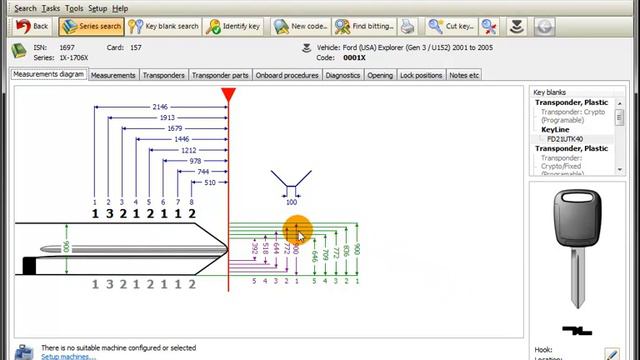Select the second Transponder, Plastic heading

(x=571, y=149)
